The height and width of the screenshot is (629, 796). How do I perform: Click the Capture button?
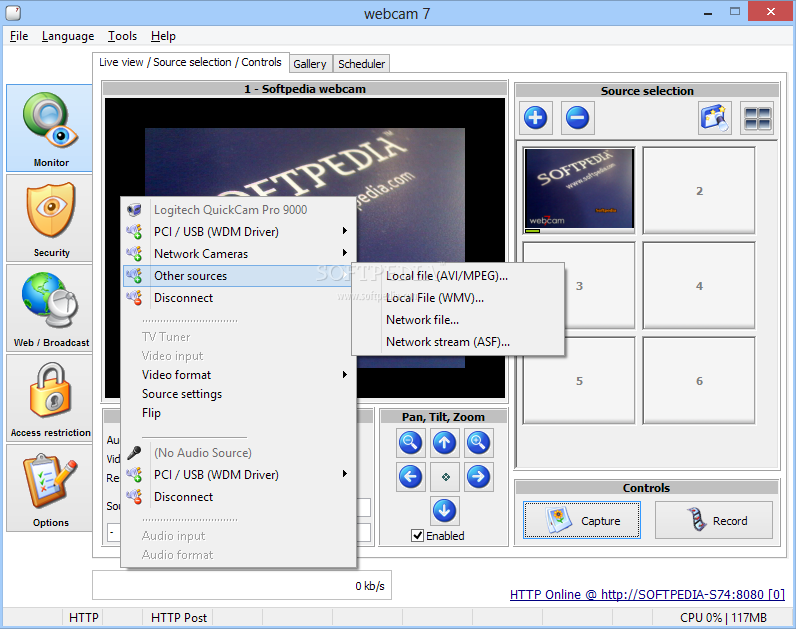coord(582,520)
